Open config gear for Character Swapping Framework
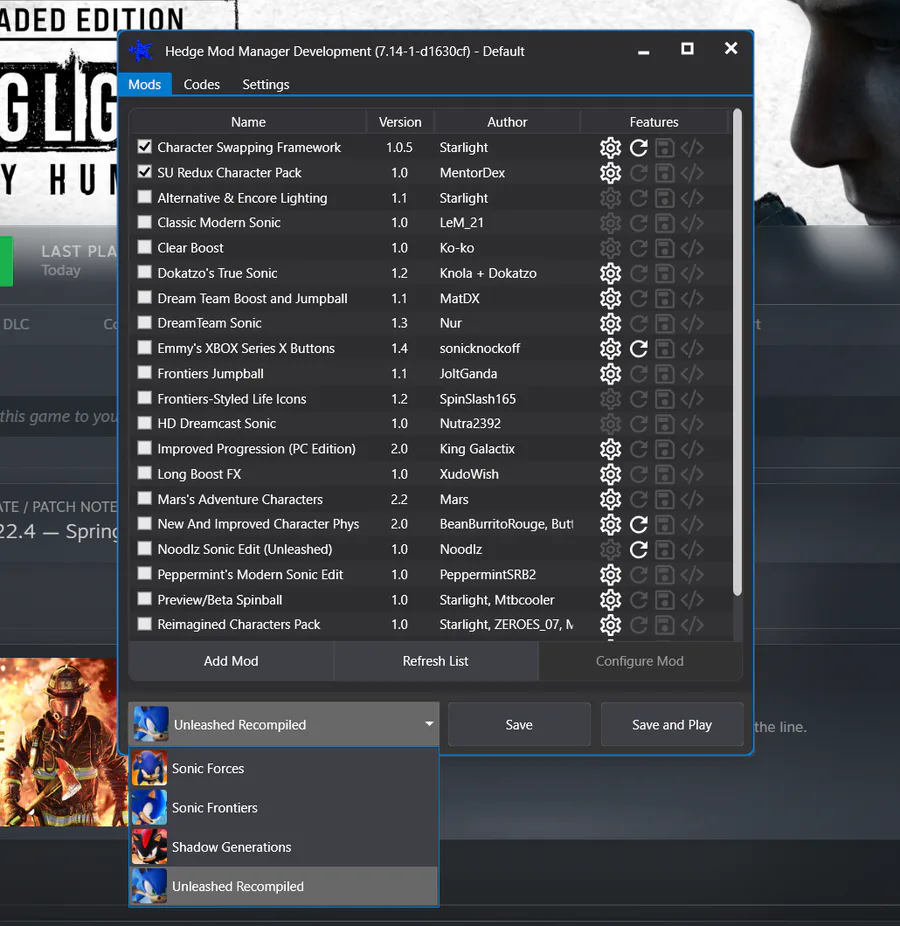900x926 pixels. click(x=610, y=148)
